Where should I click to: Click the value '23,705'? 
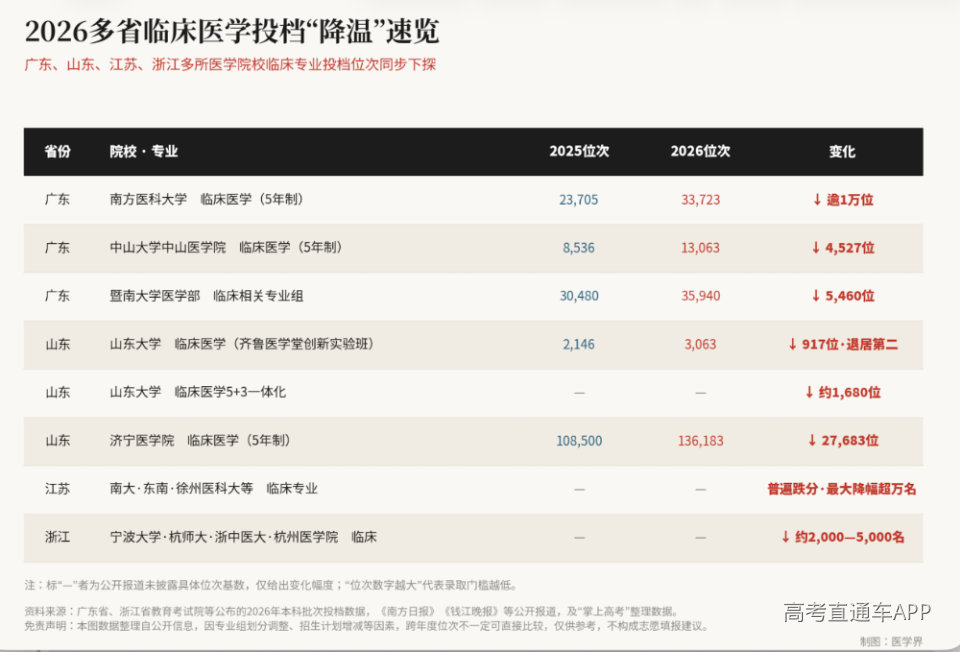(x=579, y=200)
